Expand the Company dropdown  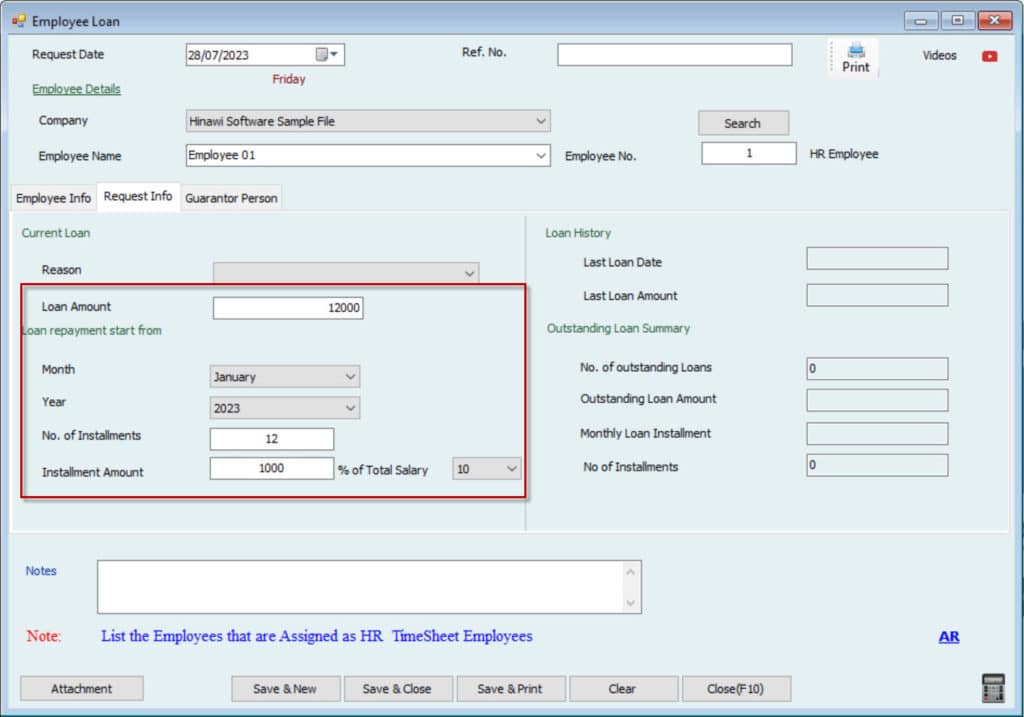tap(541, 121)
